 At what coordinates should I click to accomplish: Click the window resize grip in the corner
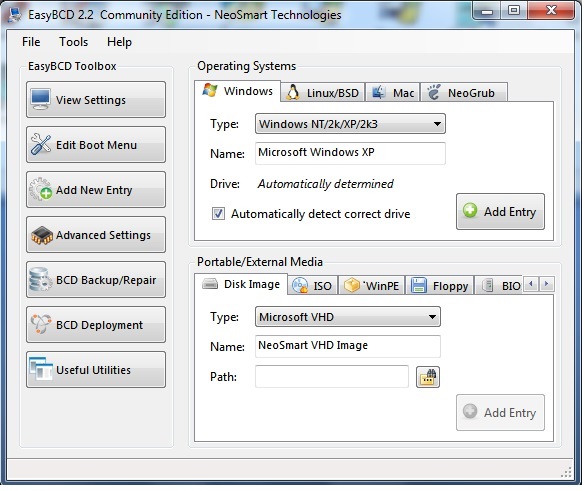tap(566, 472)
